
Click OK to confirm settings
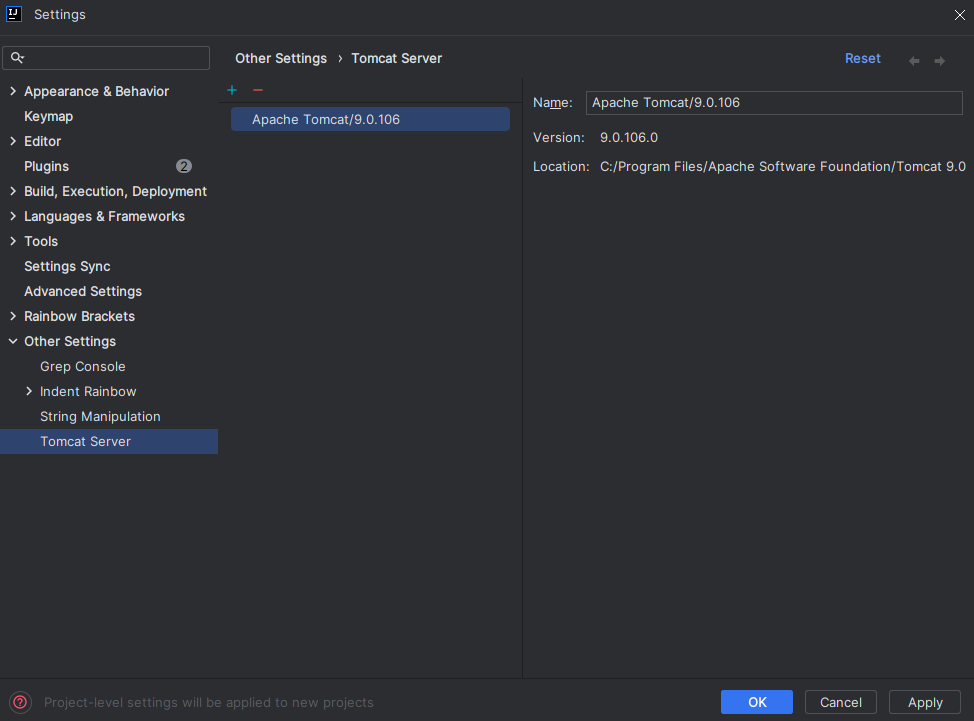(x=757, y=702)
